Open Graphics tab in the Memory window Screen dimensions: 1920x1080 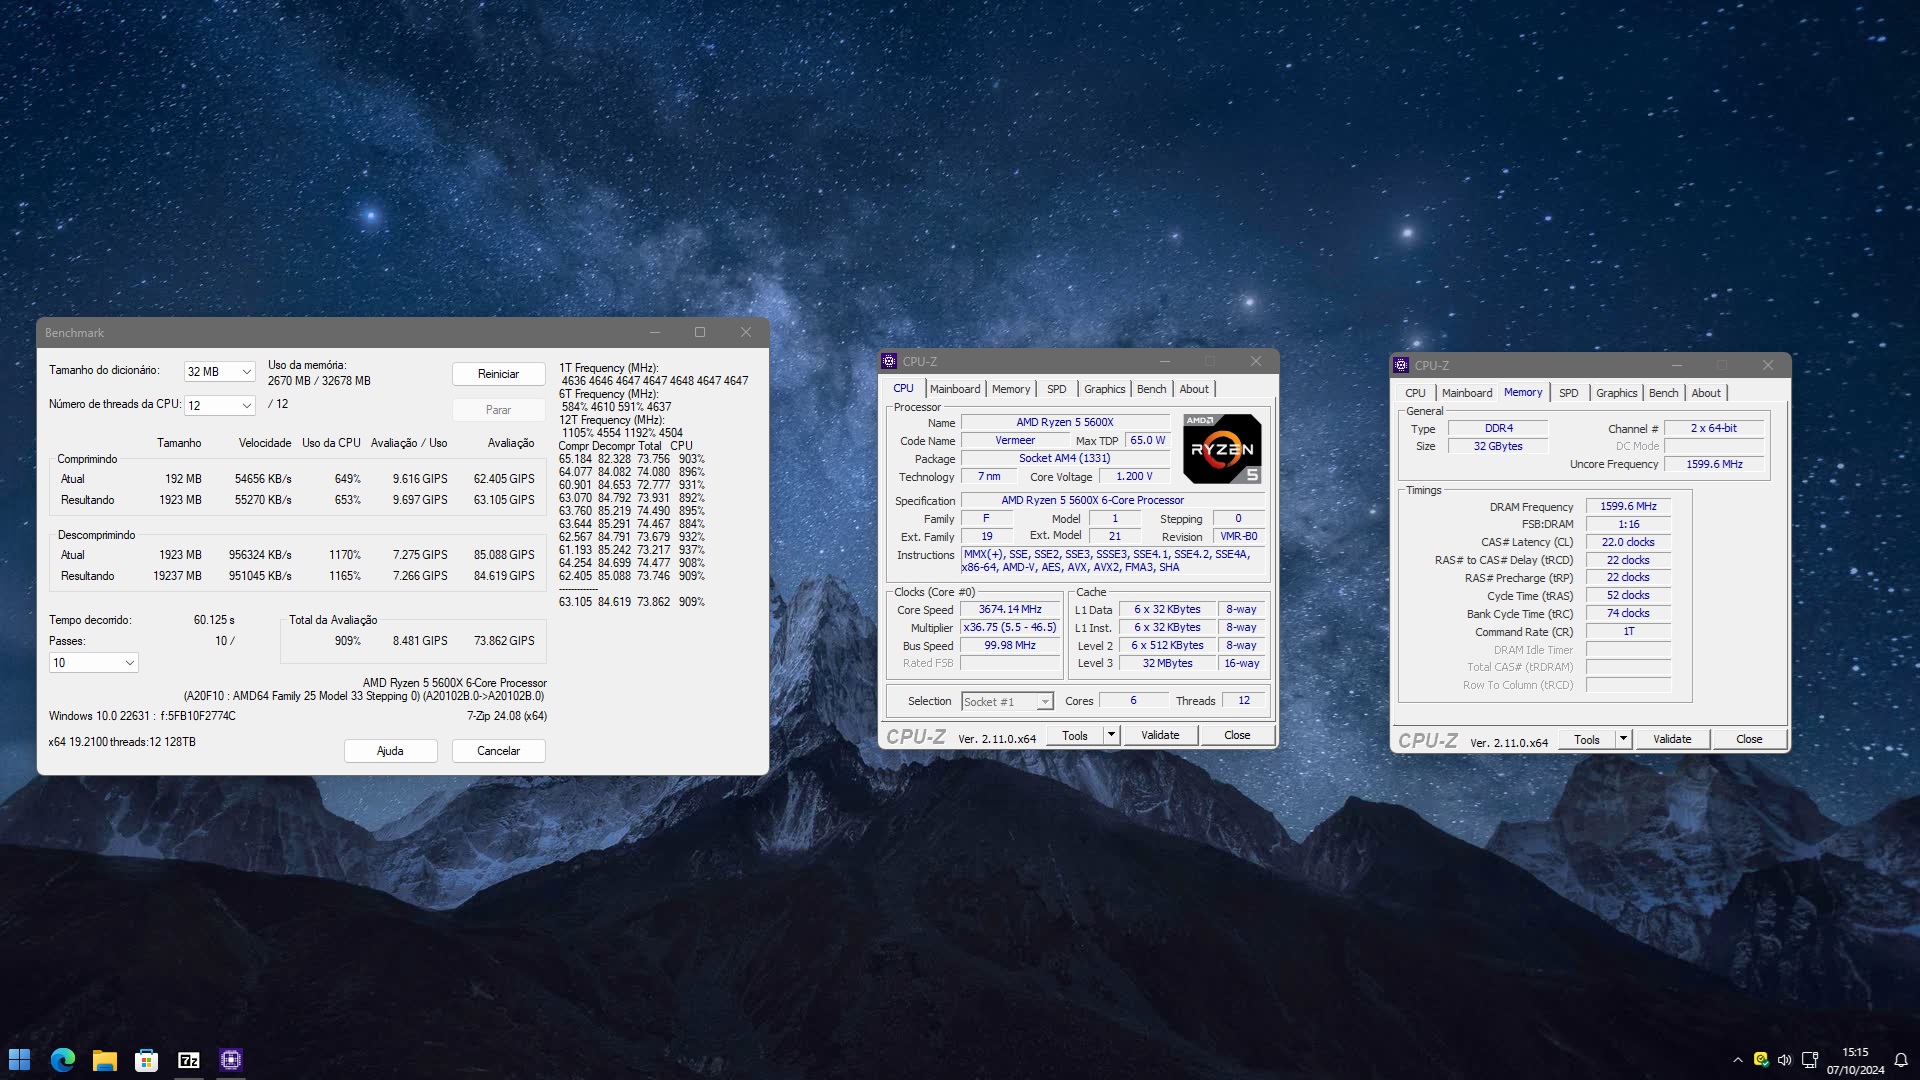tap(1617, 393)
